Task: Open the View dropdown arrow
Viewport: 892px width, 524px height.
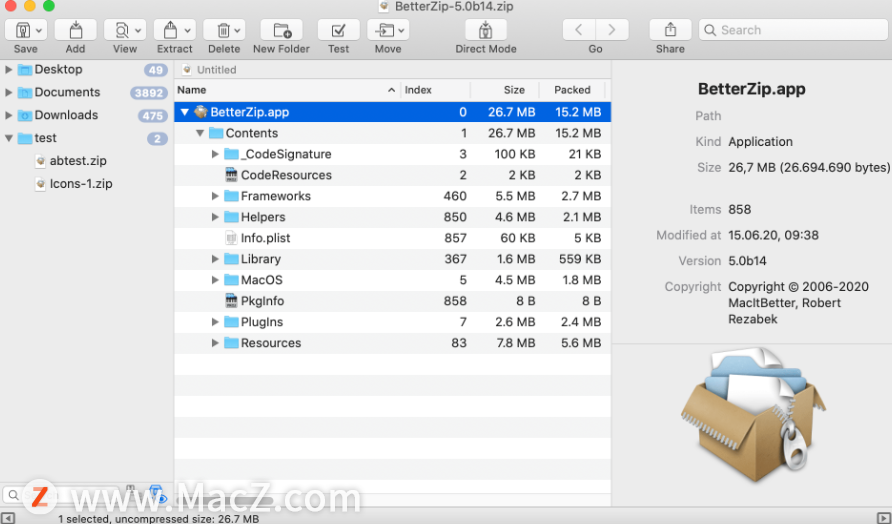Action: [138, 31]
